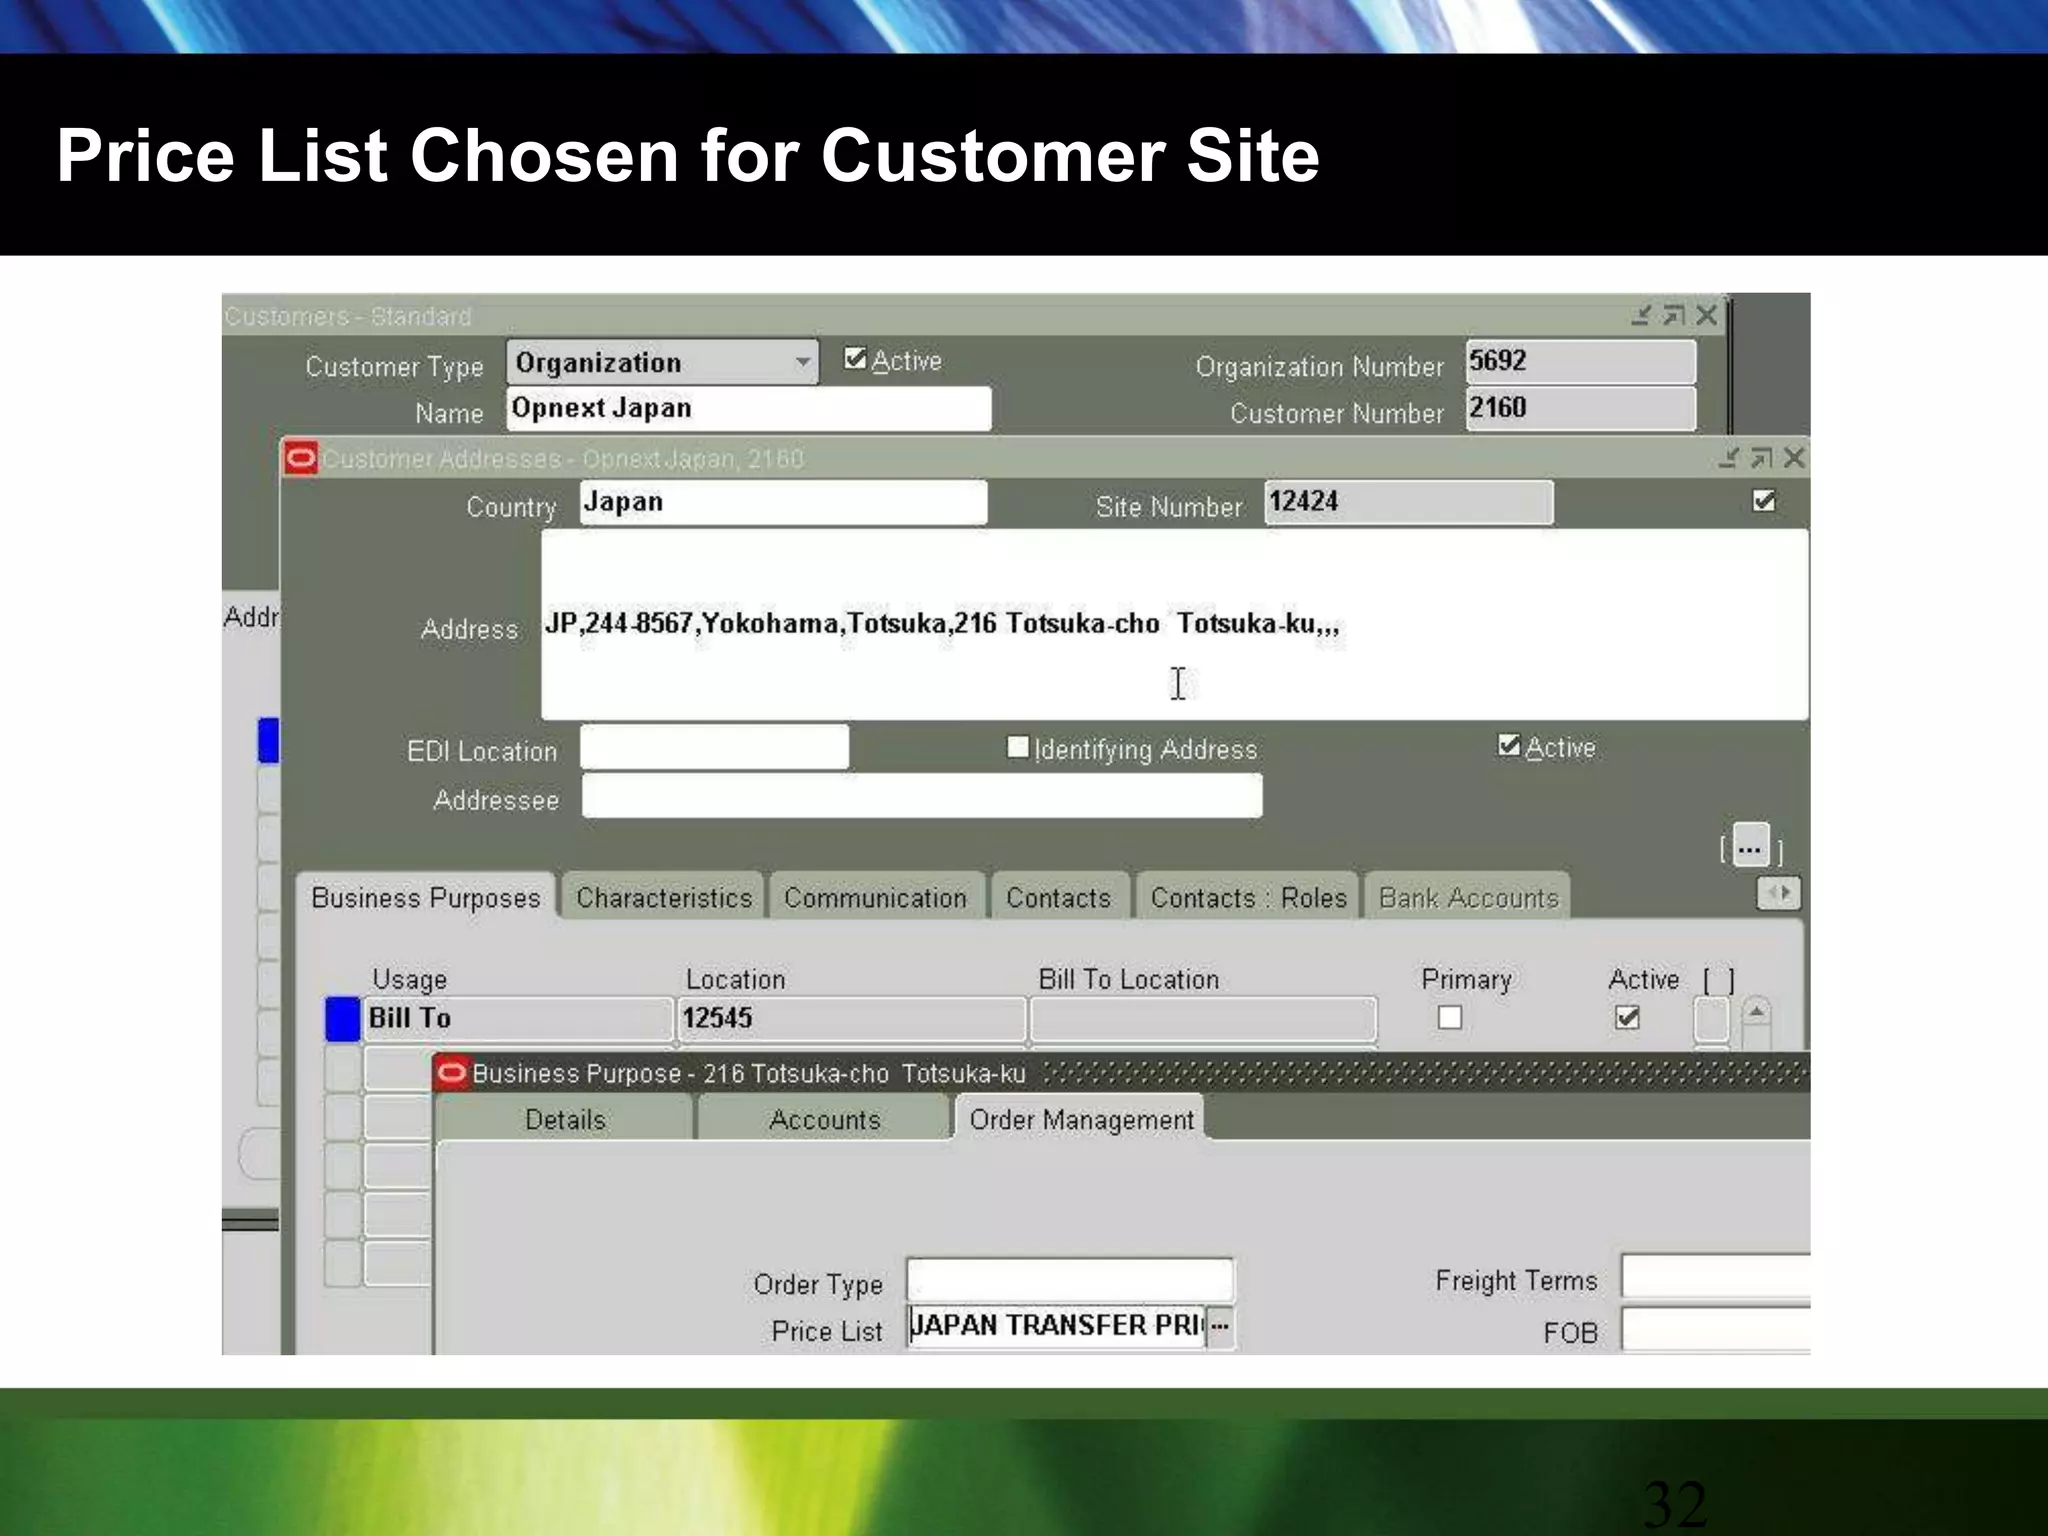2048x1536 pixels.
Task: Click the Country field showing Japan
Action: click(x=783, y=502)
